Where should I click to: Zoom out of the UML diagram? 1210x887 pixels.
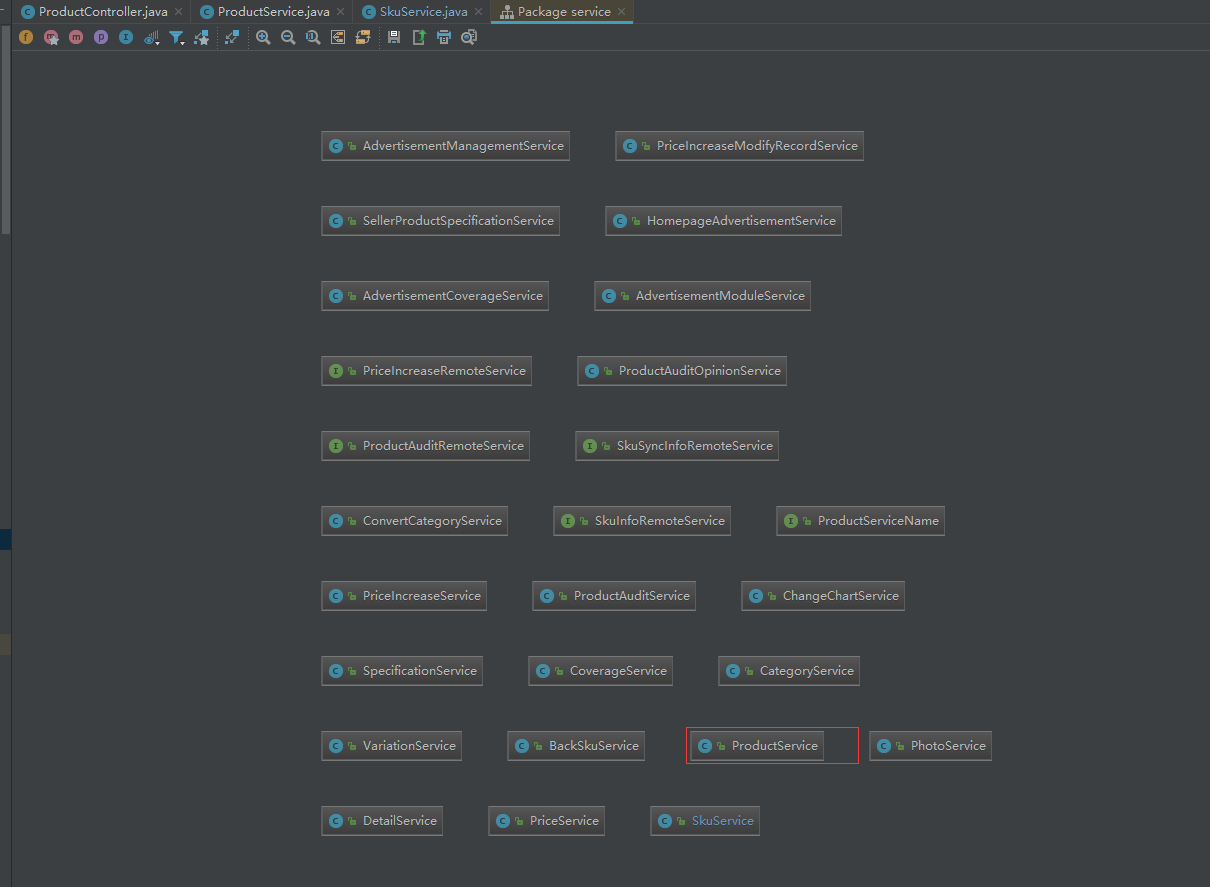click(288, 37)
